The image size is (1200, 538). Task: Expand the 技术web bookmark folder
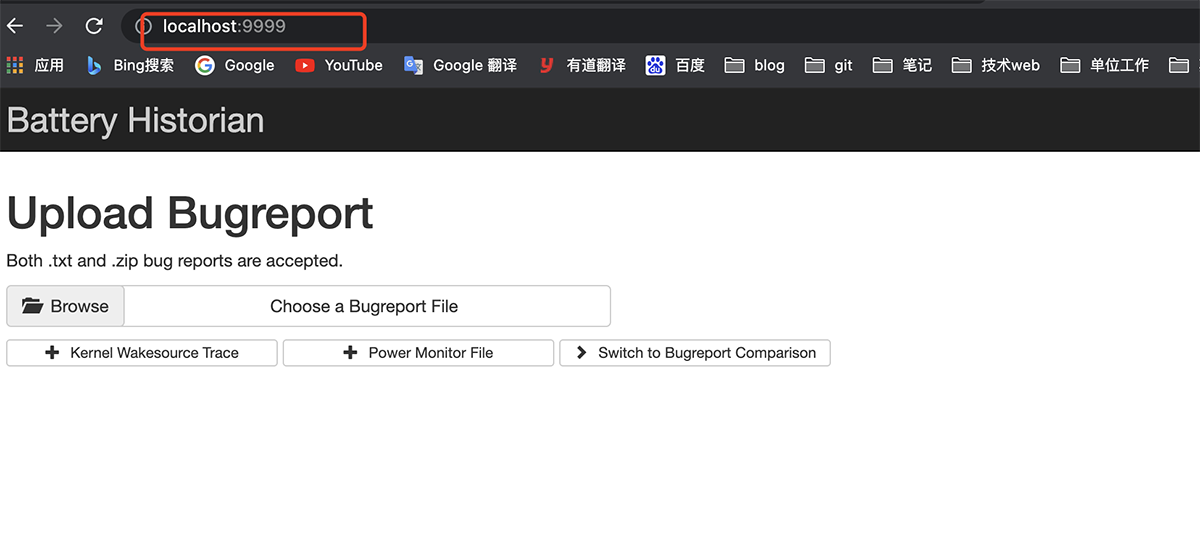pyautogui.click(x=996, y=65)
